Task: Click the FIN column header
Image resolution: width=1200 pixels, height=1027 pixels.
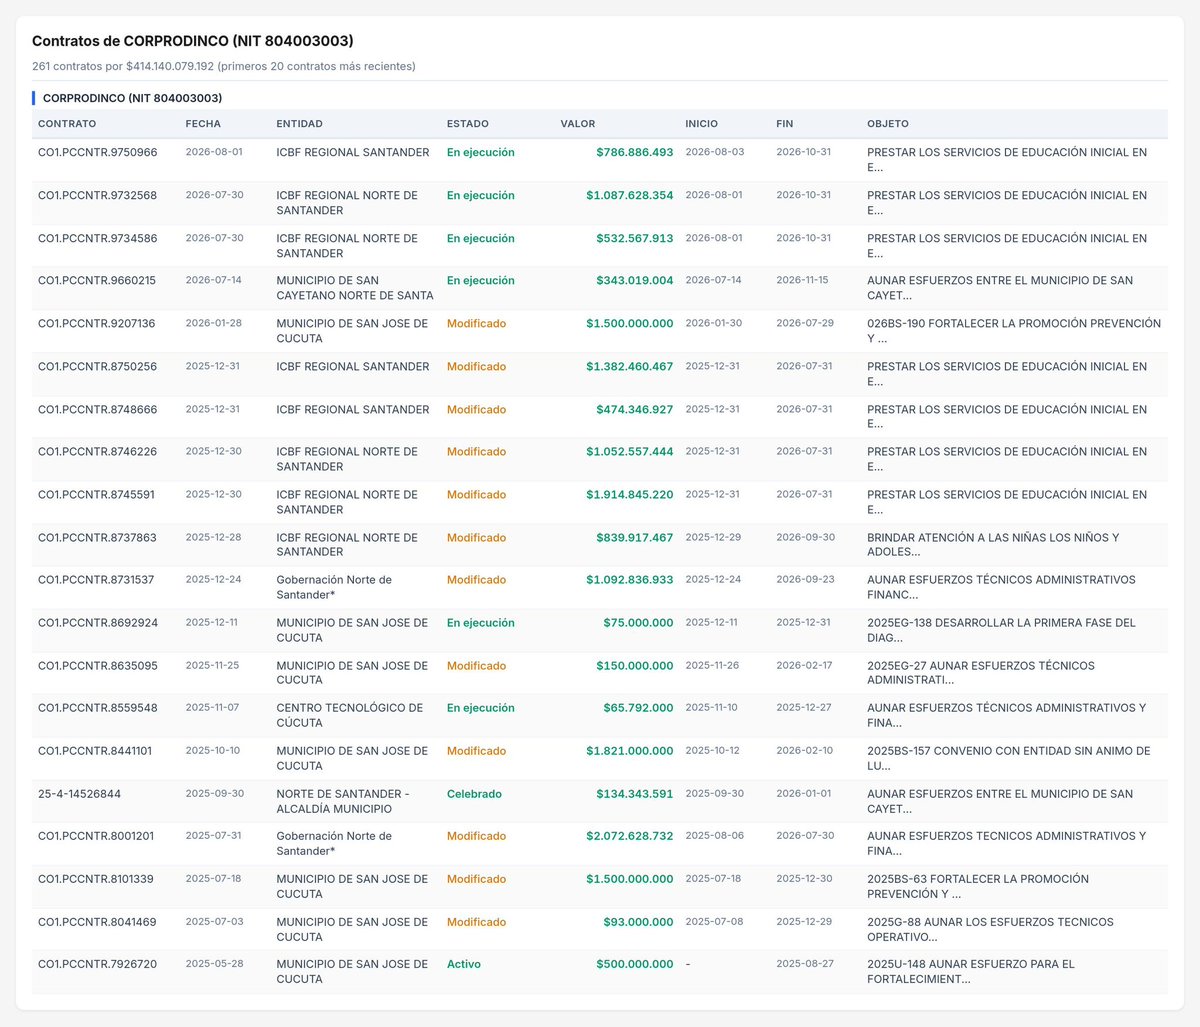Action: (785, 124)
